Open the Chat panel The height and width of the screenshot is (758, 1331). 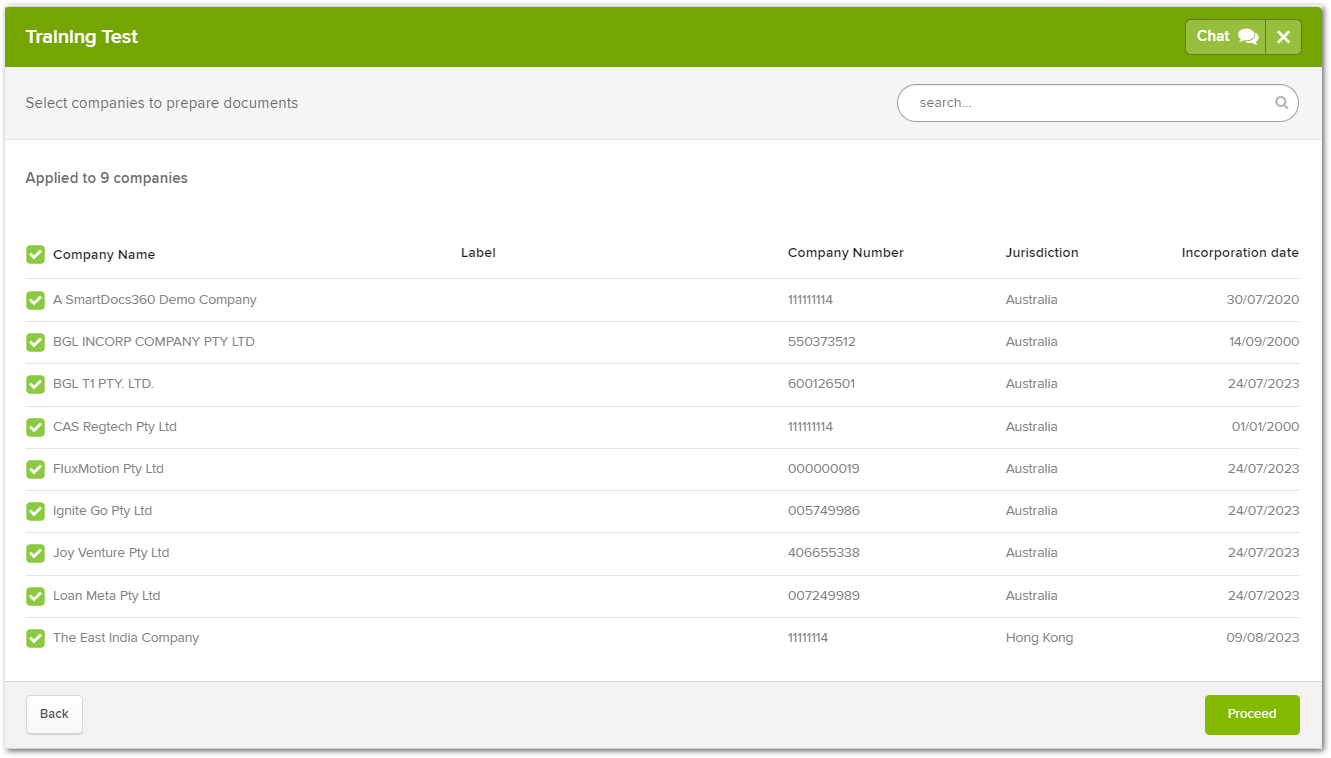click(x=1226, y=37)
